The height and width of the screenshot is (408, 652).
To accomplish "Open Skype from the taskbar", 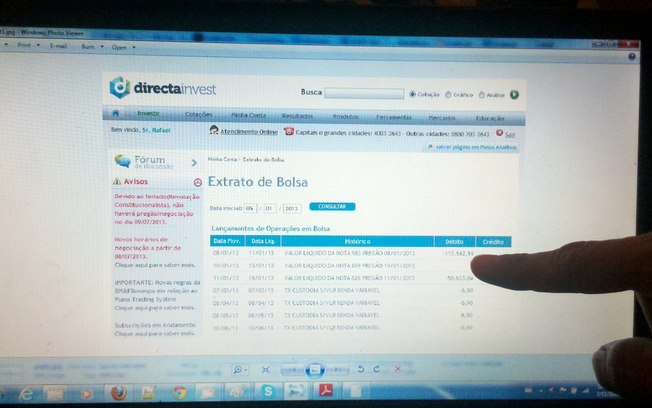I will (267, 391).
